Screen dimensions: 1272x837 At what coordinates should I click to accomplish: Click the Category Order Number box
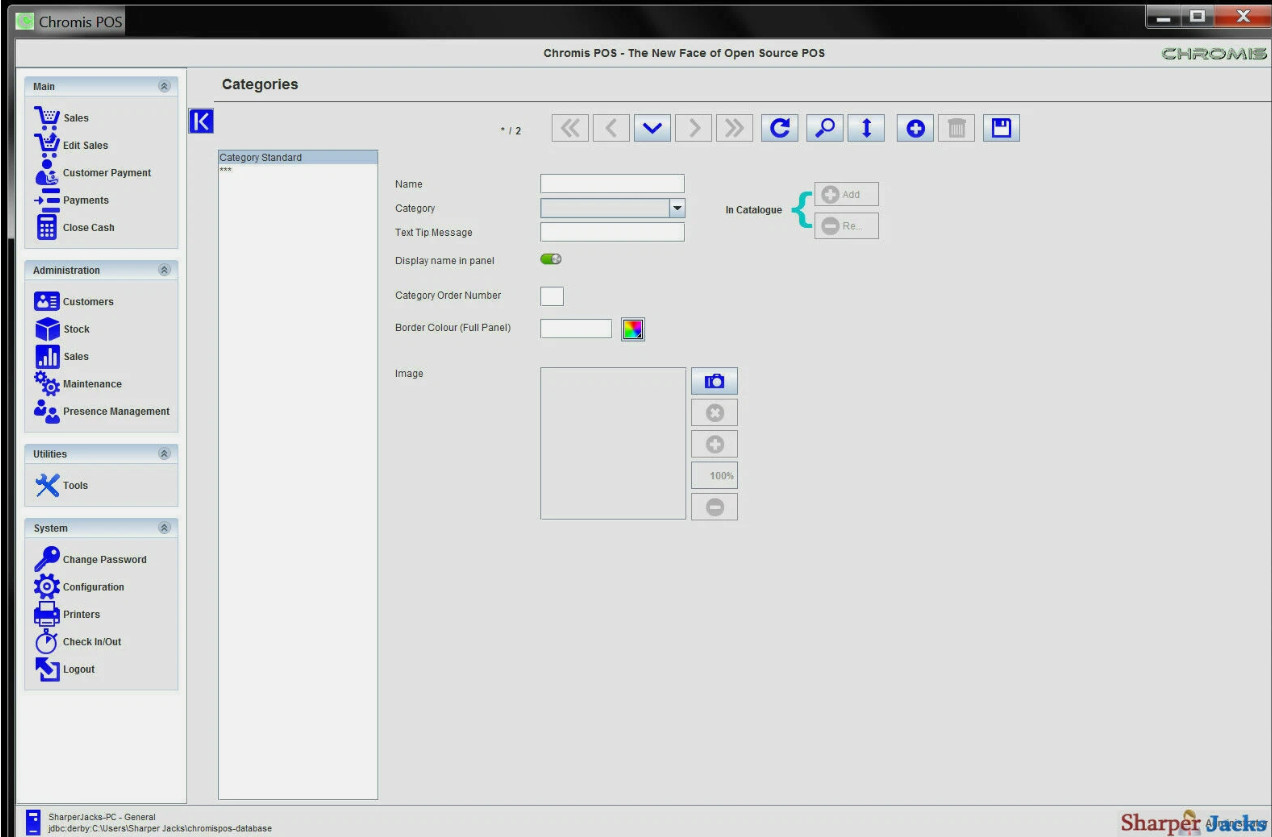(x=552, y=296)
